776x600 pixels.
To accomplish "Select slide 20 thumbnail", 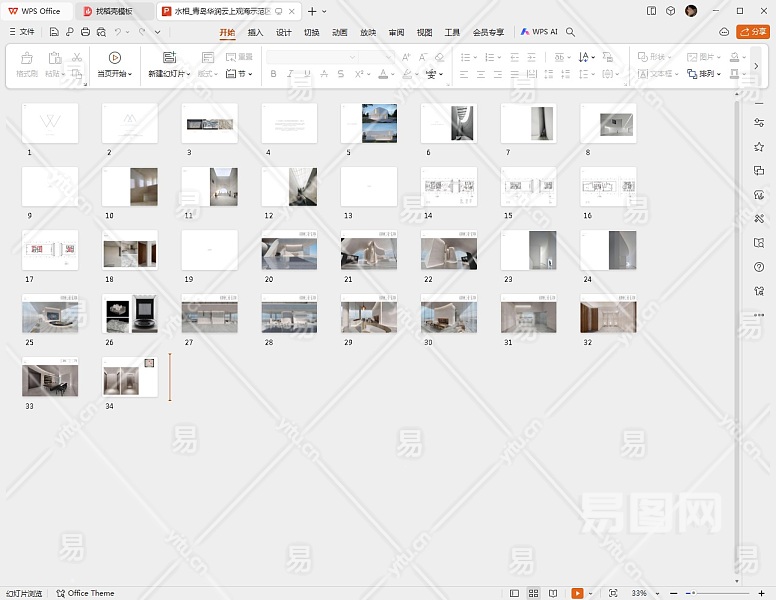I will click(289, 250).
